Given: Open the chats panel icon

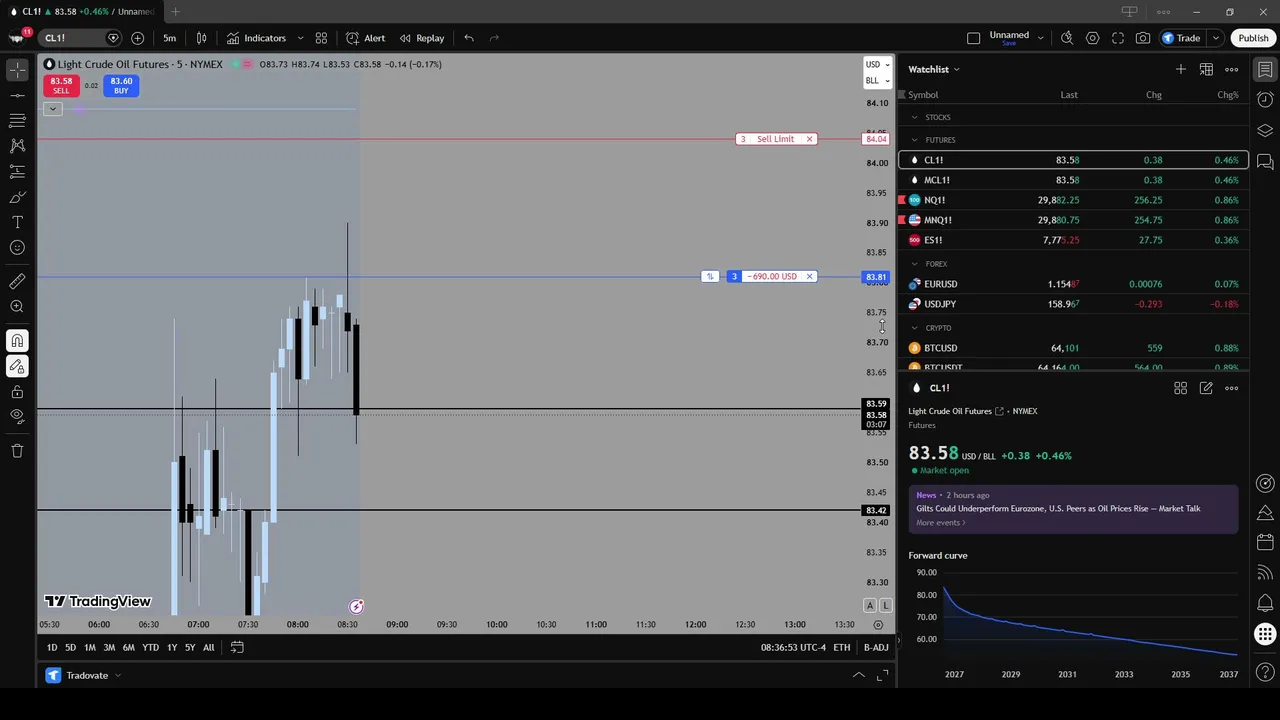Looking at the screenshot, I should pyautogui.click(x=1265, y=161).
